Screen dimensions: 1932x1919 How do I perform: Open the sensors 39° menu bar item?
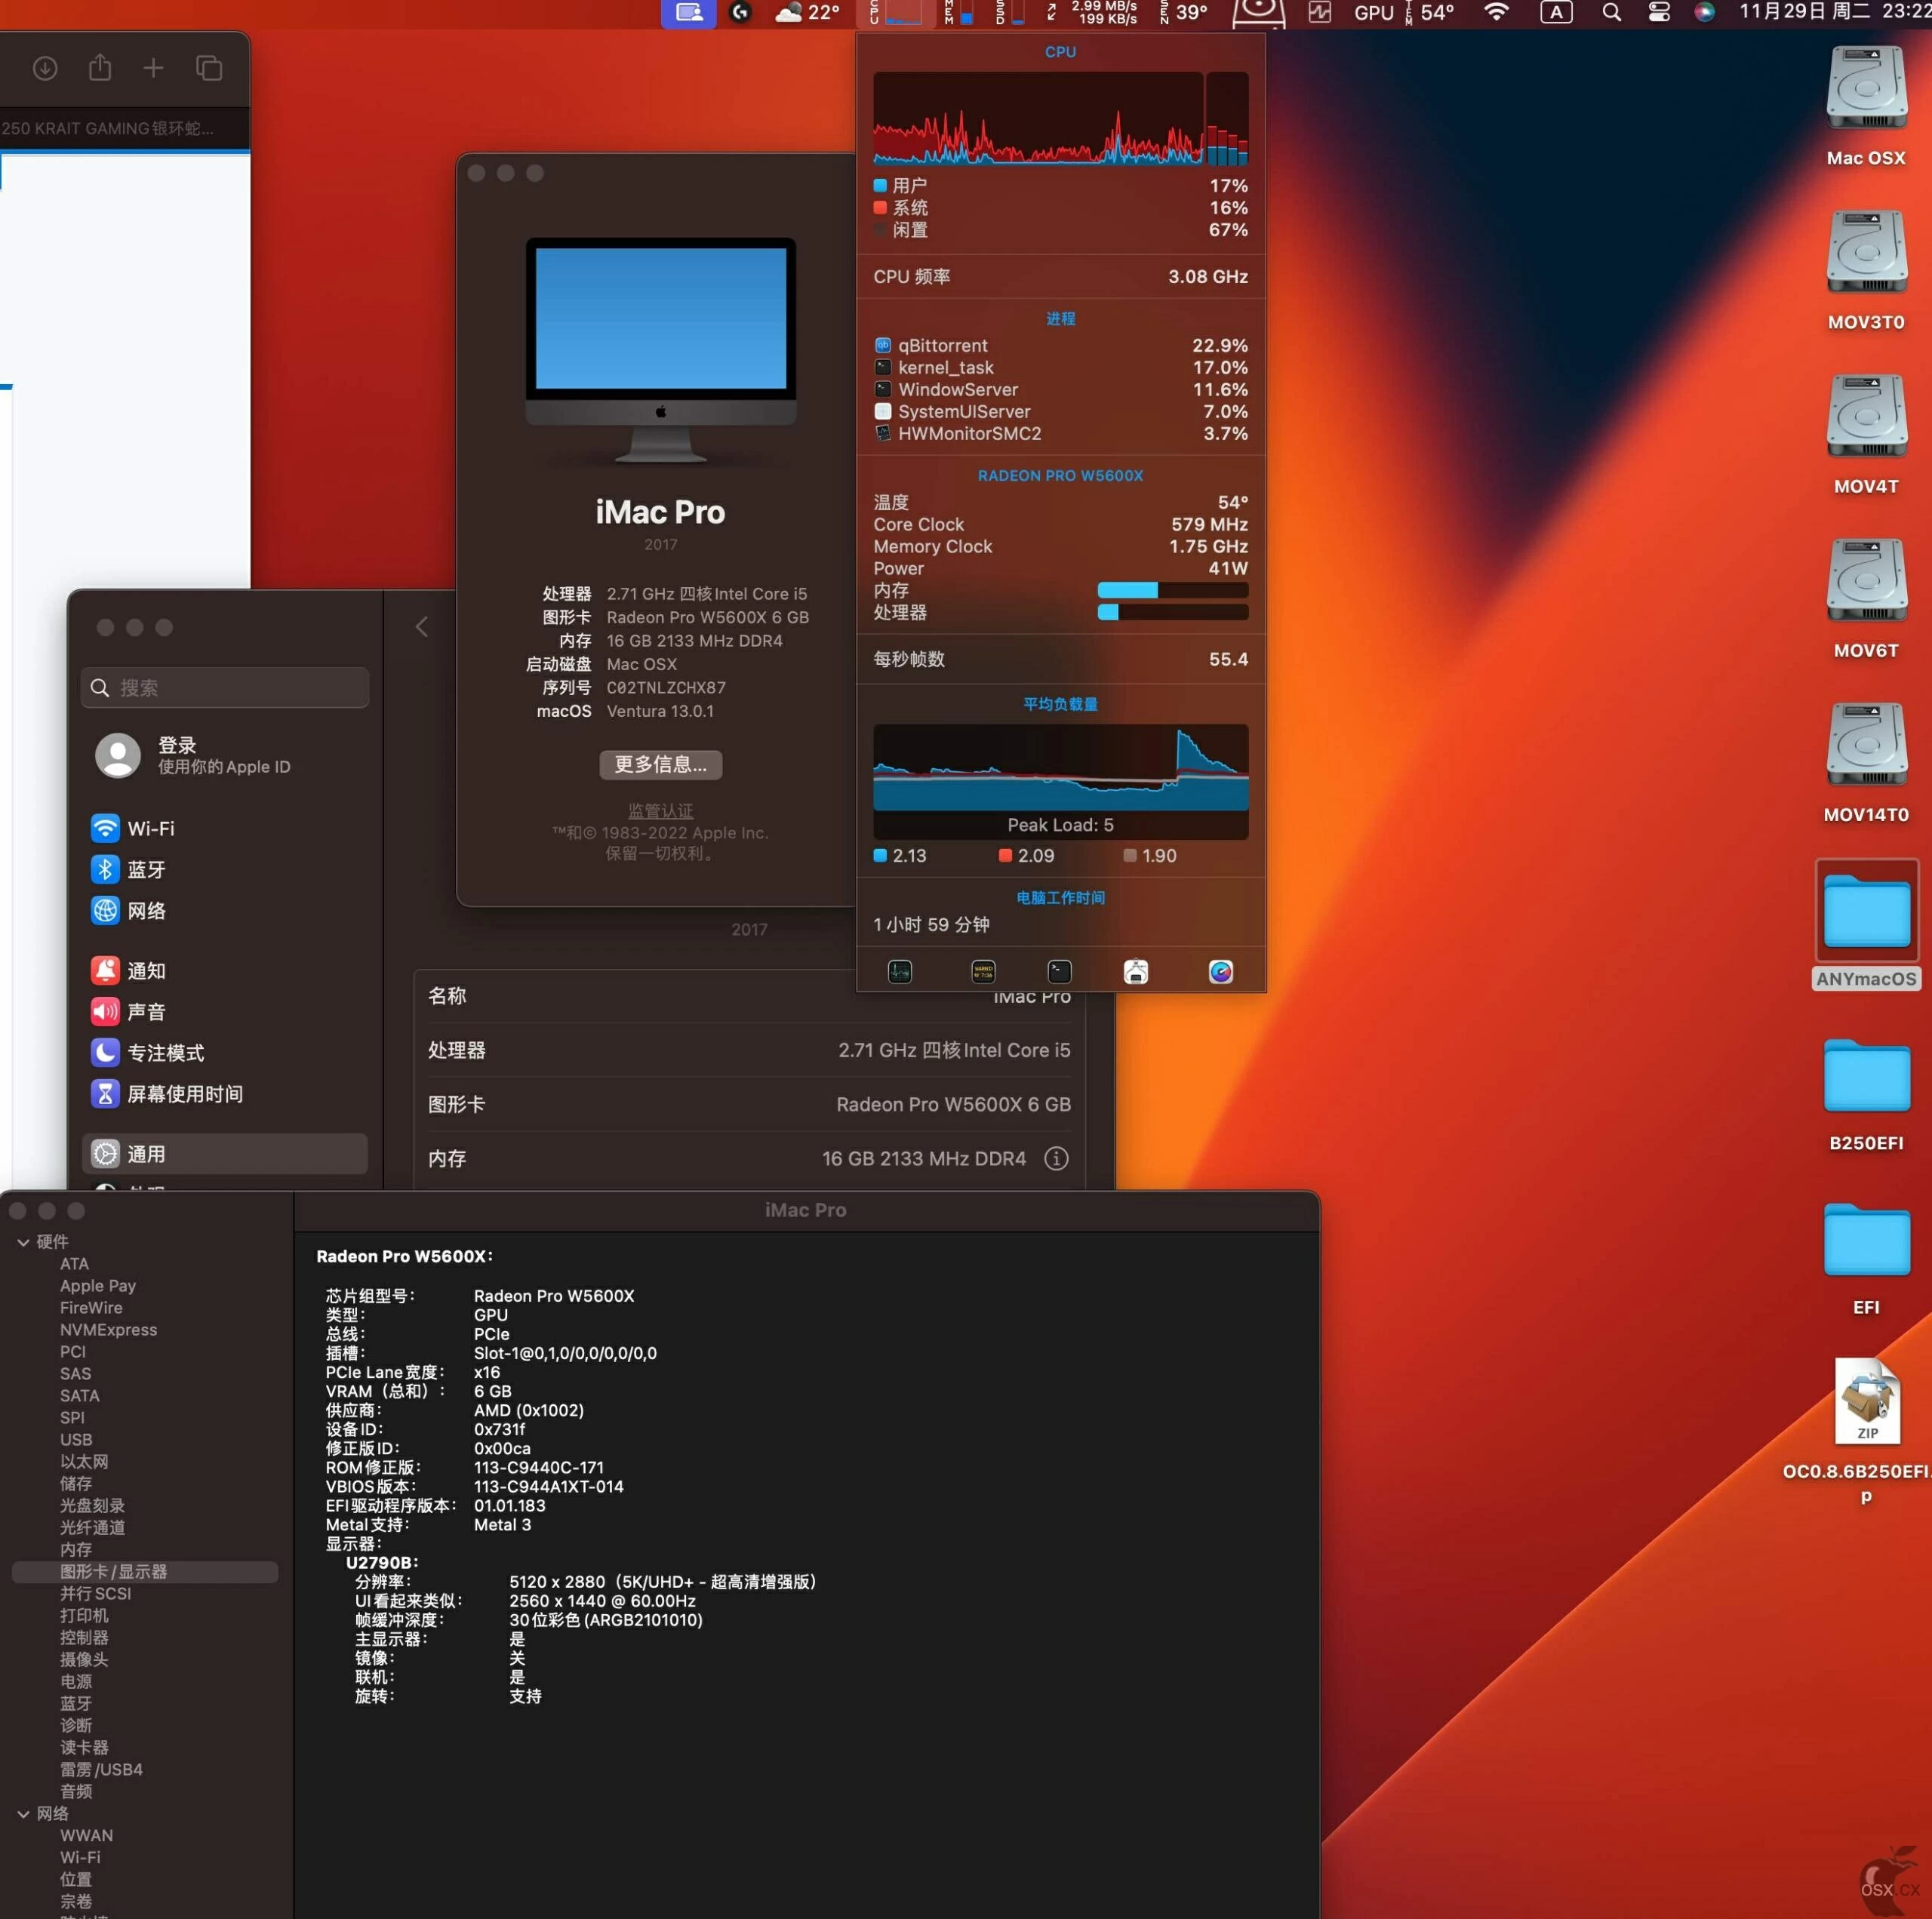click(x=1183, y=13)
